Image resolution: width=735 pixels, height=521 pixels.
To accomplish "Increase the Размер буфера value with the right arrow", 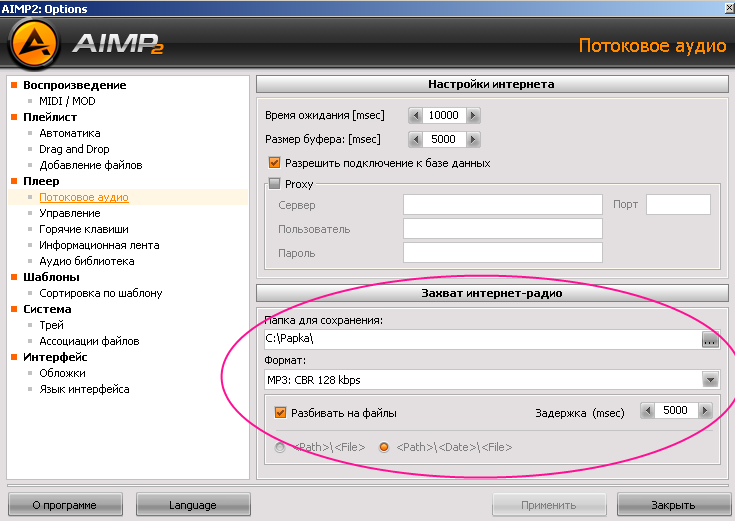I will (473, 139).
